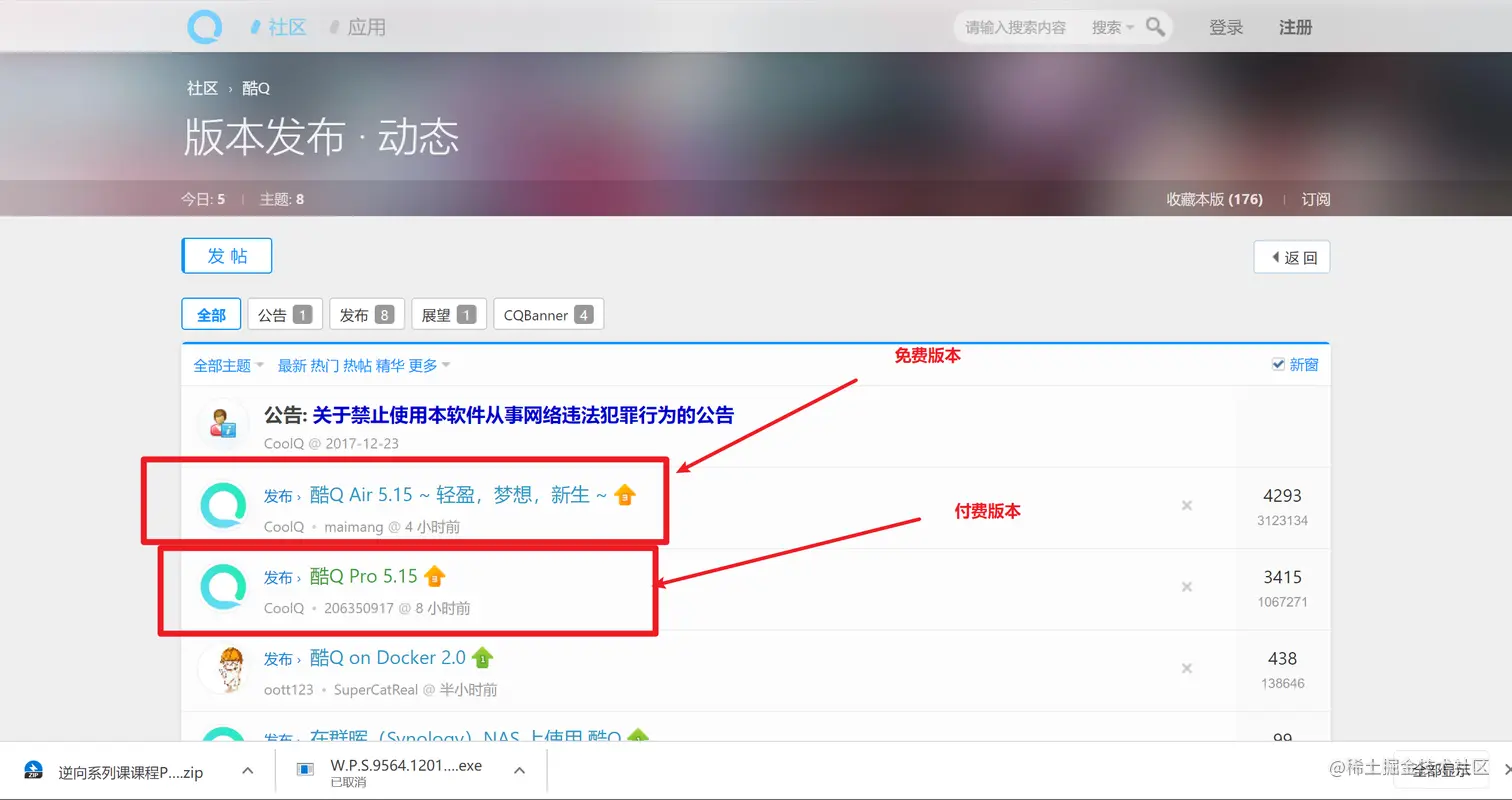
Task: Open the 酷Q Air 5.15 thread
Action: click(x=459, y=494)
